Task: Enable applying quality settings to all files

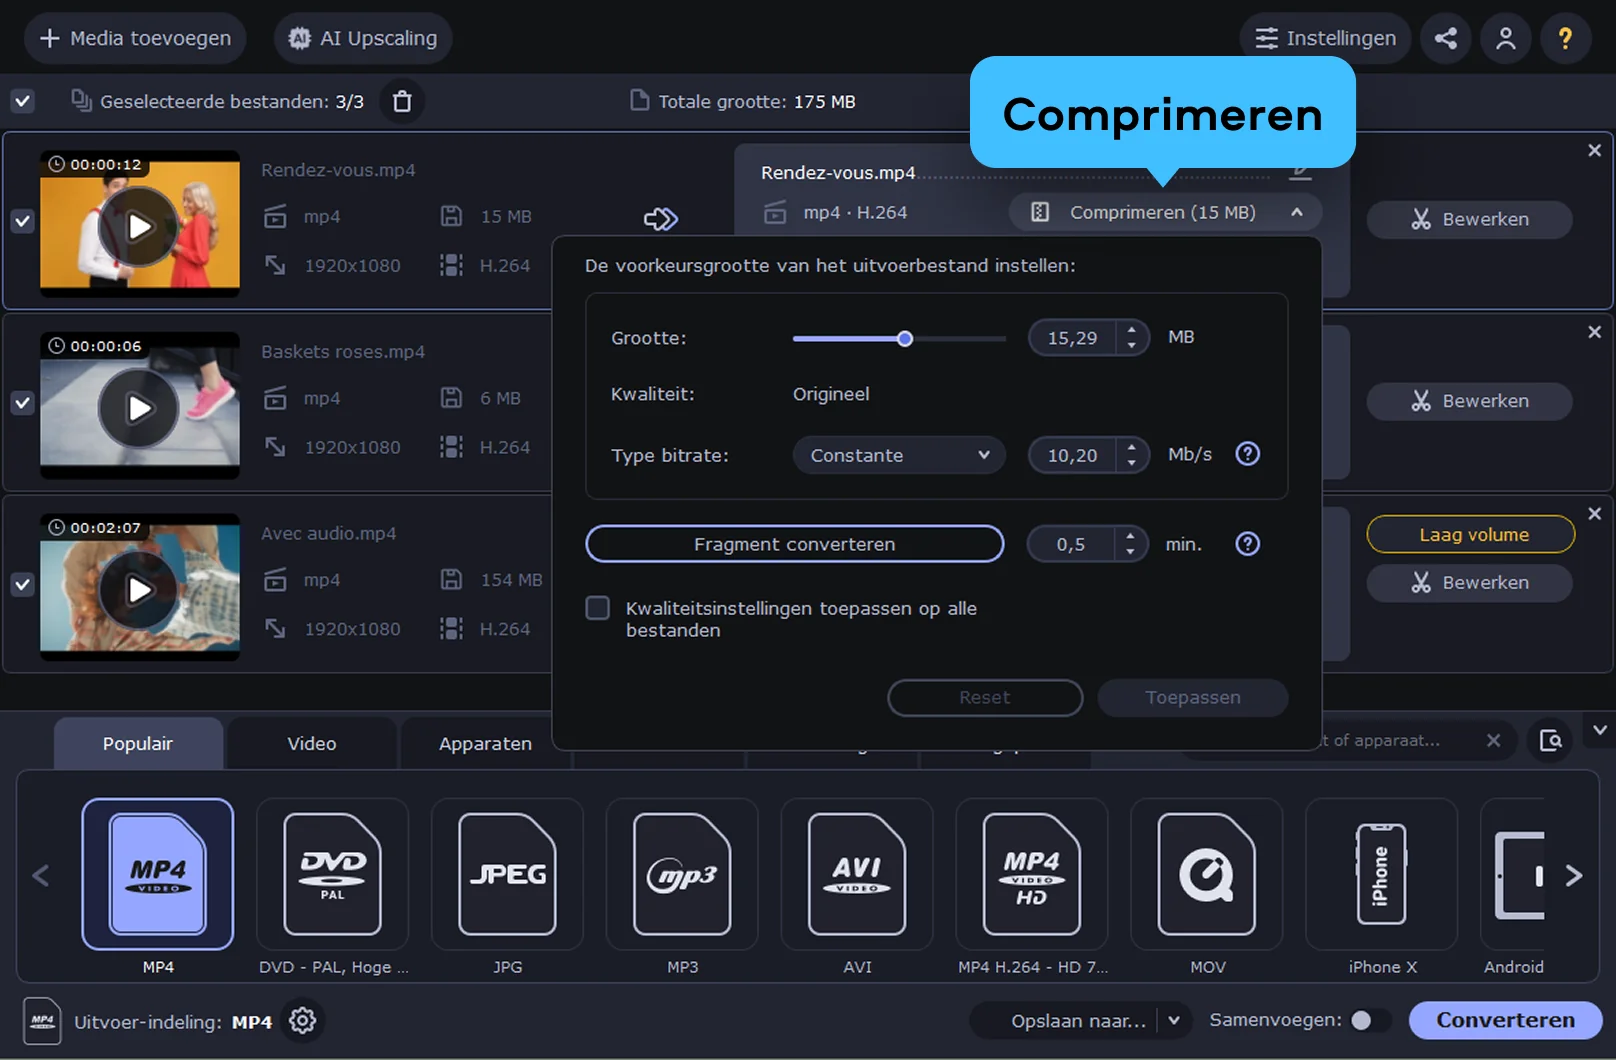Action: pos(598,608)
